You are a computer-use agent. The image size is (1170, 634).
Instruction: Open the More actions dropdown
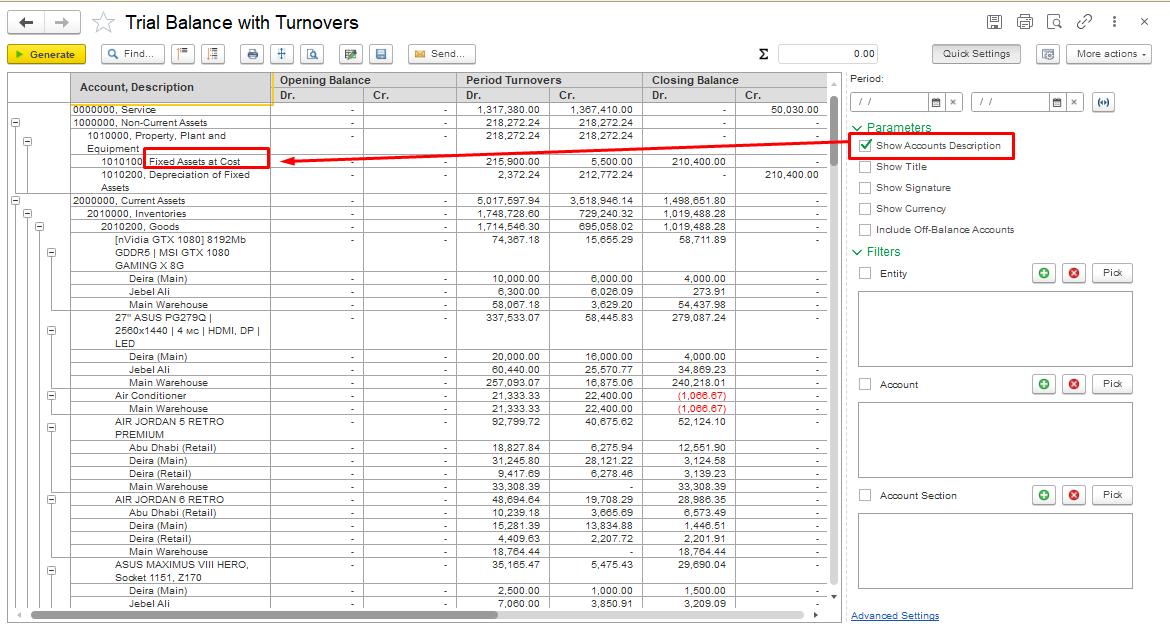1108,54
